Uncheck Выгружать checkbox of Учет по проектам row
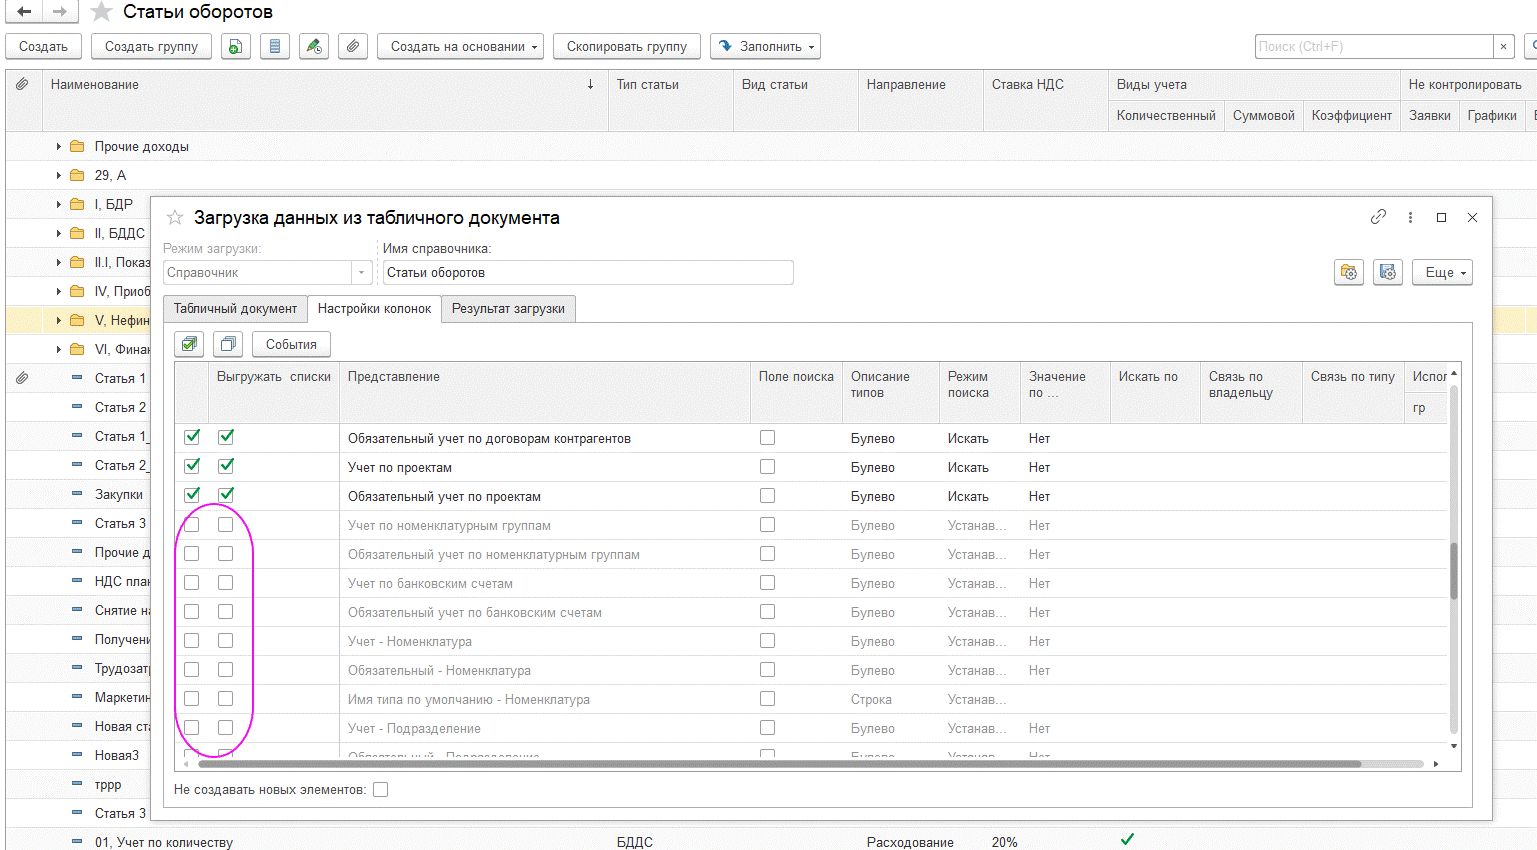The image size is (1537, 850). pyautogui.click(x=226, y=466)
